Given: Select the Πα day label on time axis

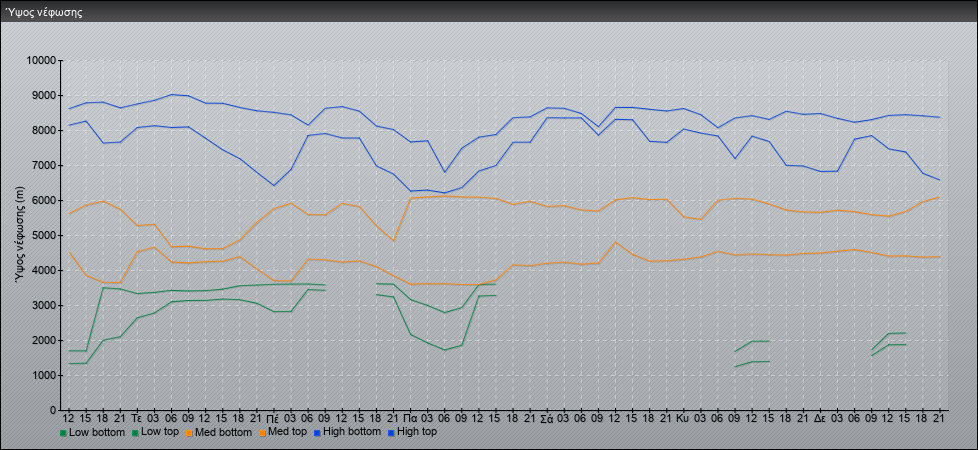Looking at the screenshot, I should coord(410,418).
